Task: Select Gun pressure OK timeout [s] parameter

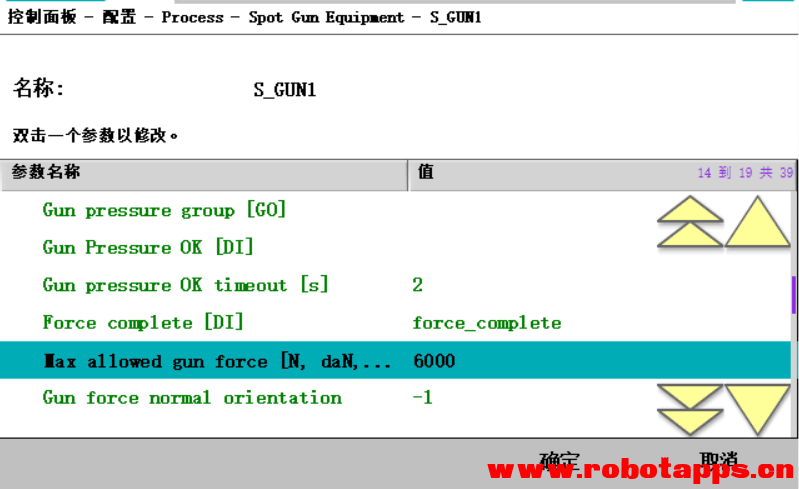Action: (x=185, y=285)
